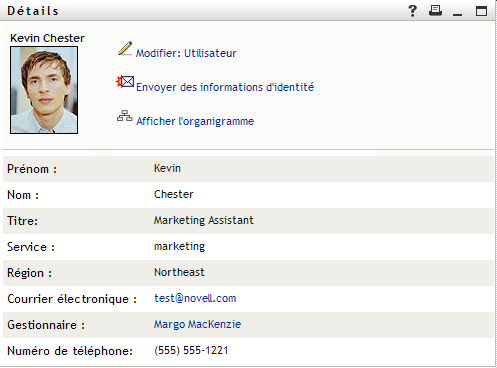Click the pencil icon beside Modifier

tap(125, 49)
